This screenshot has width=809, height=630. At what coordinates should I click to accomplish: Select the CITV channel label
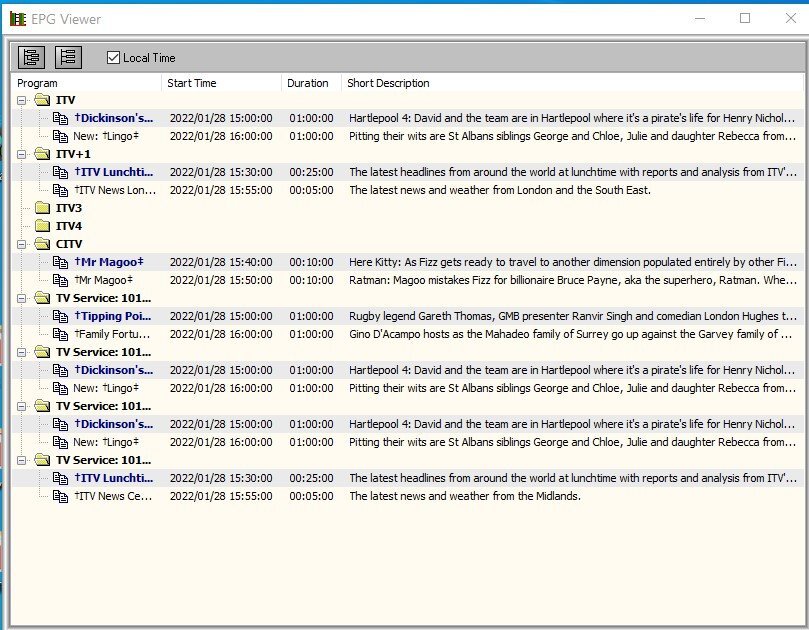(x=69, y=244)
